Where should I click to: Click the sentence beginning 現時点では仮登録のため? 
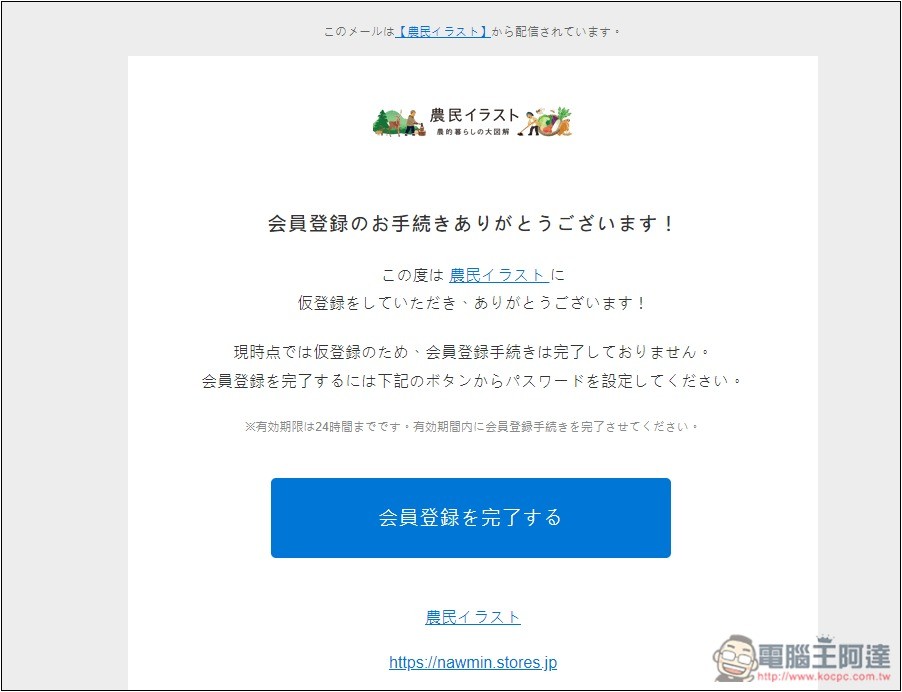pyautogui.click(x=472, y=353)
